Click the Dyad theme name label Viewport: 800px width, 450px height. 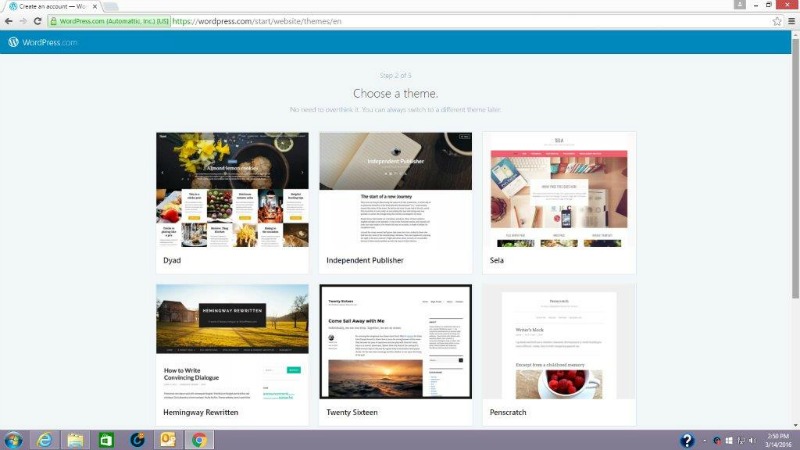[x=172, y=260]
